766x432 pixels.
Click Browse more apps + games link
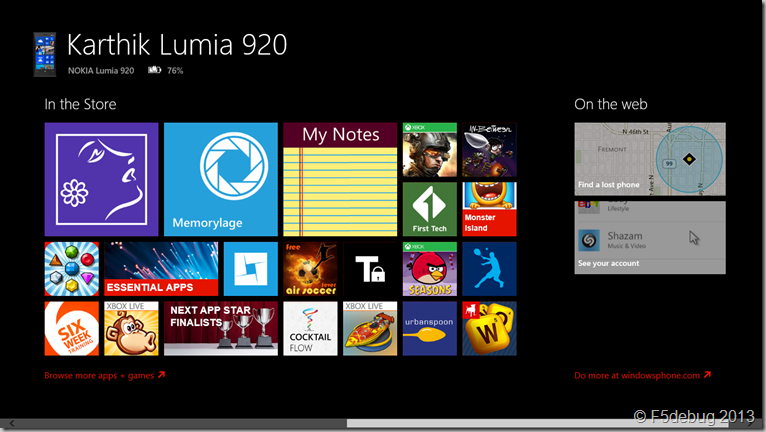[104, 376]
